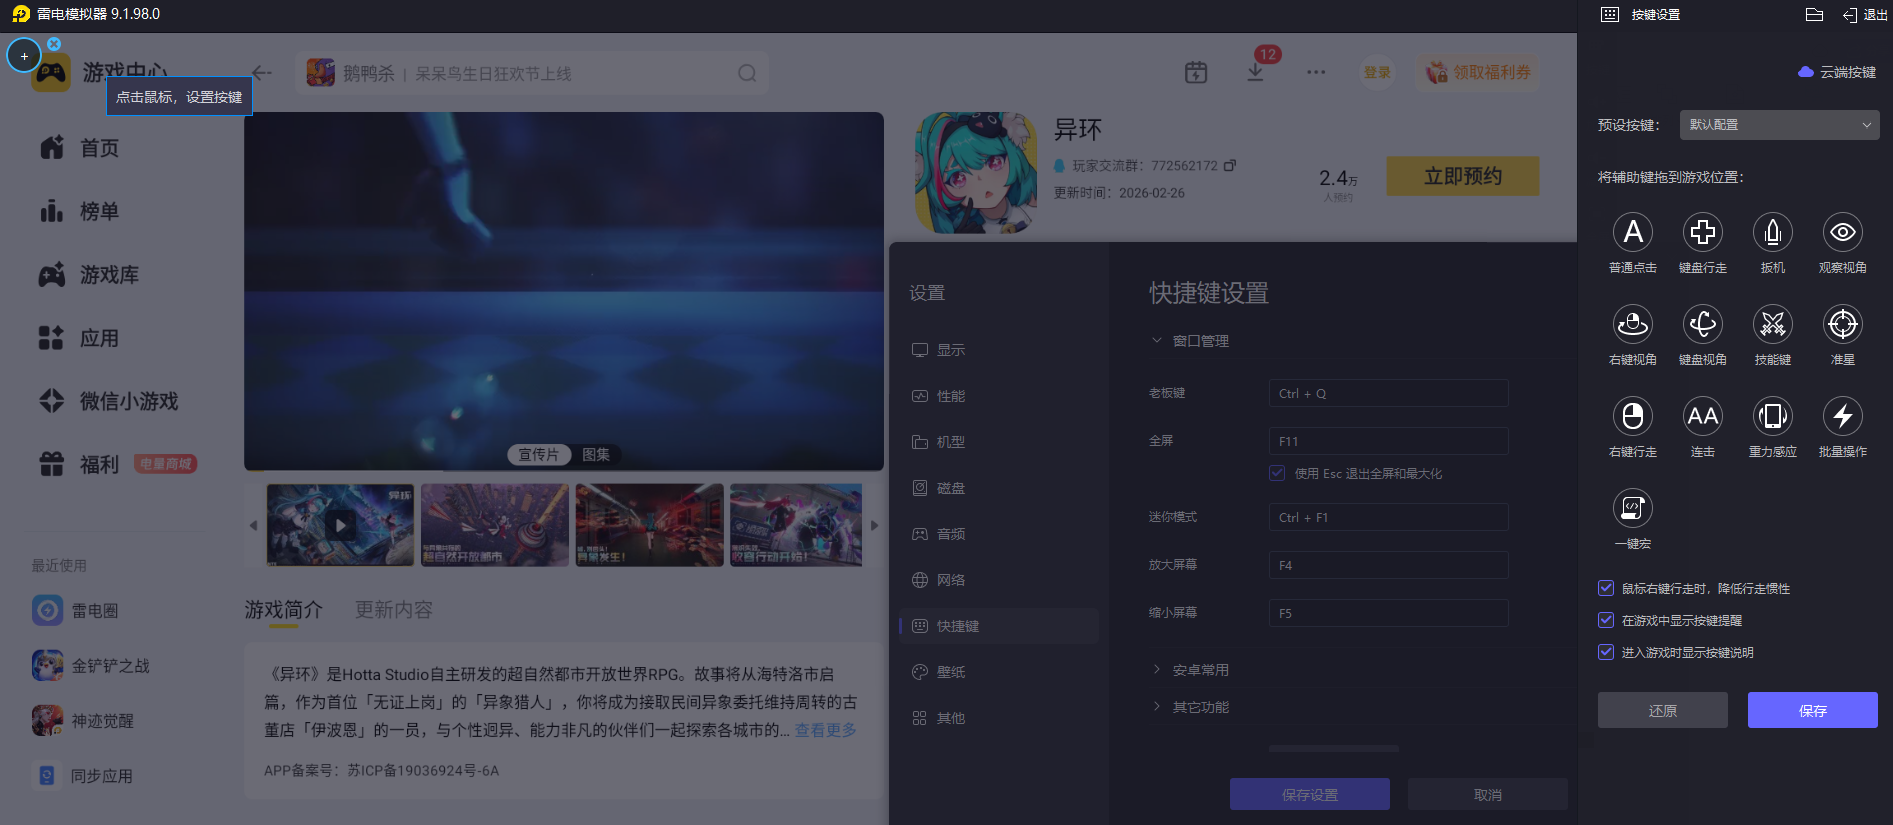
Task: Go back with the left arrow
Action: click(x=262, y=72)
